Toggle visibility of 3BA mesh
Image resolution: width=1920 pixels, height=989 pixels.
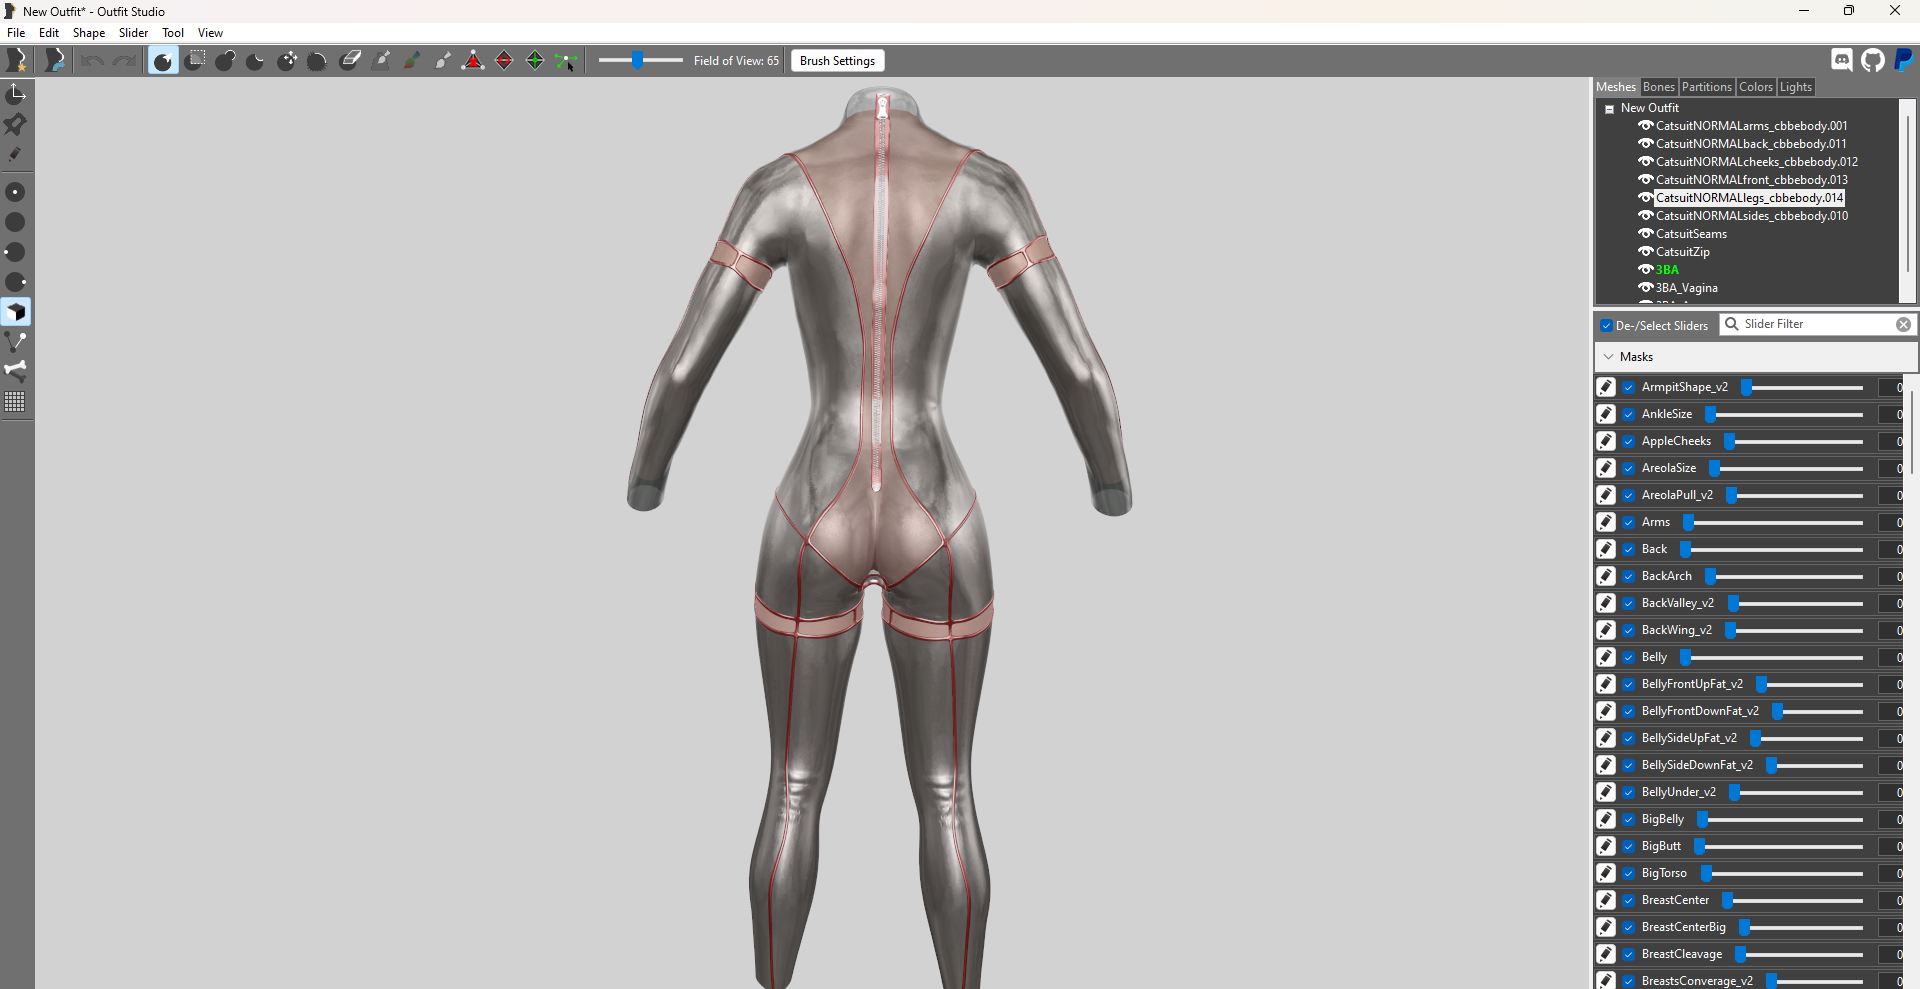click(1645, 270)
